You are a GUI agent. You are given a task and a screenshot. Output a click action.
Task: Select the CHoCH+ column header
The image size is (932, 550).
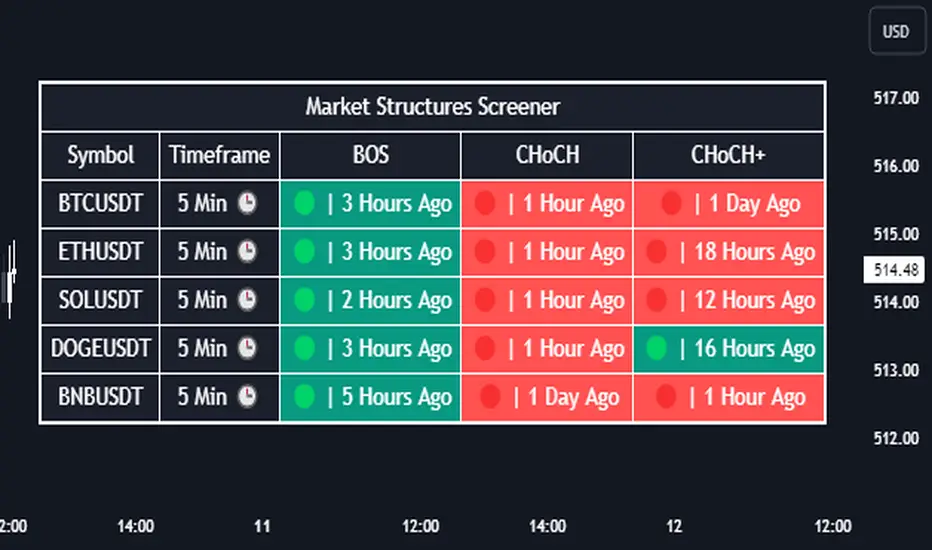[728, 156]
